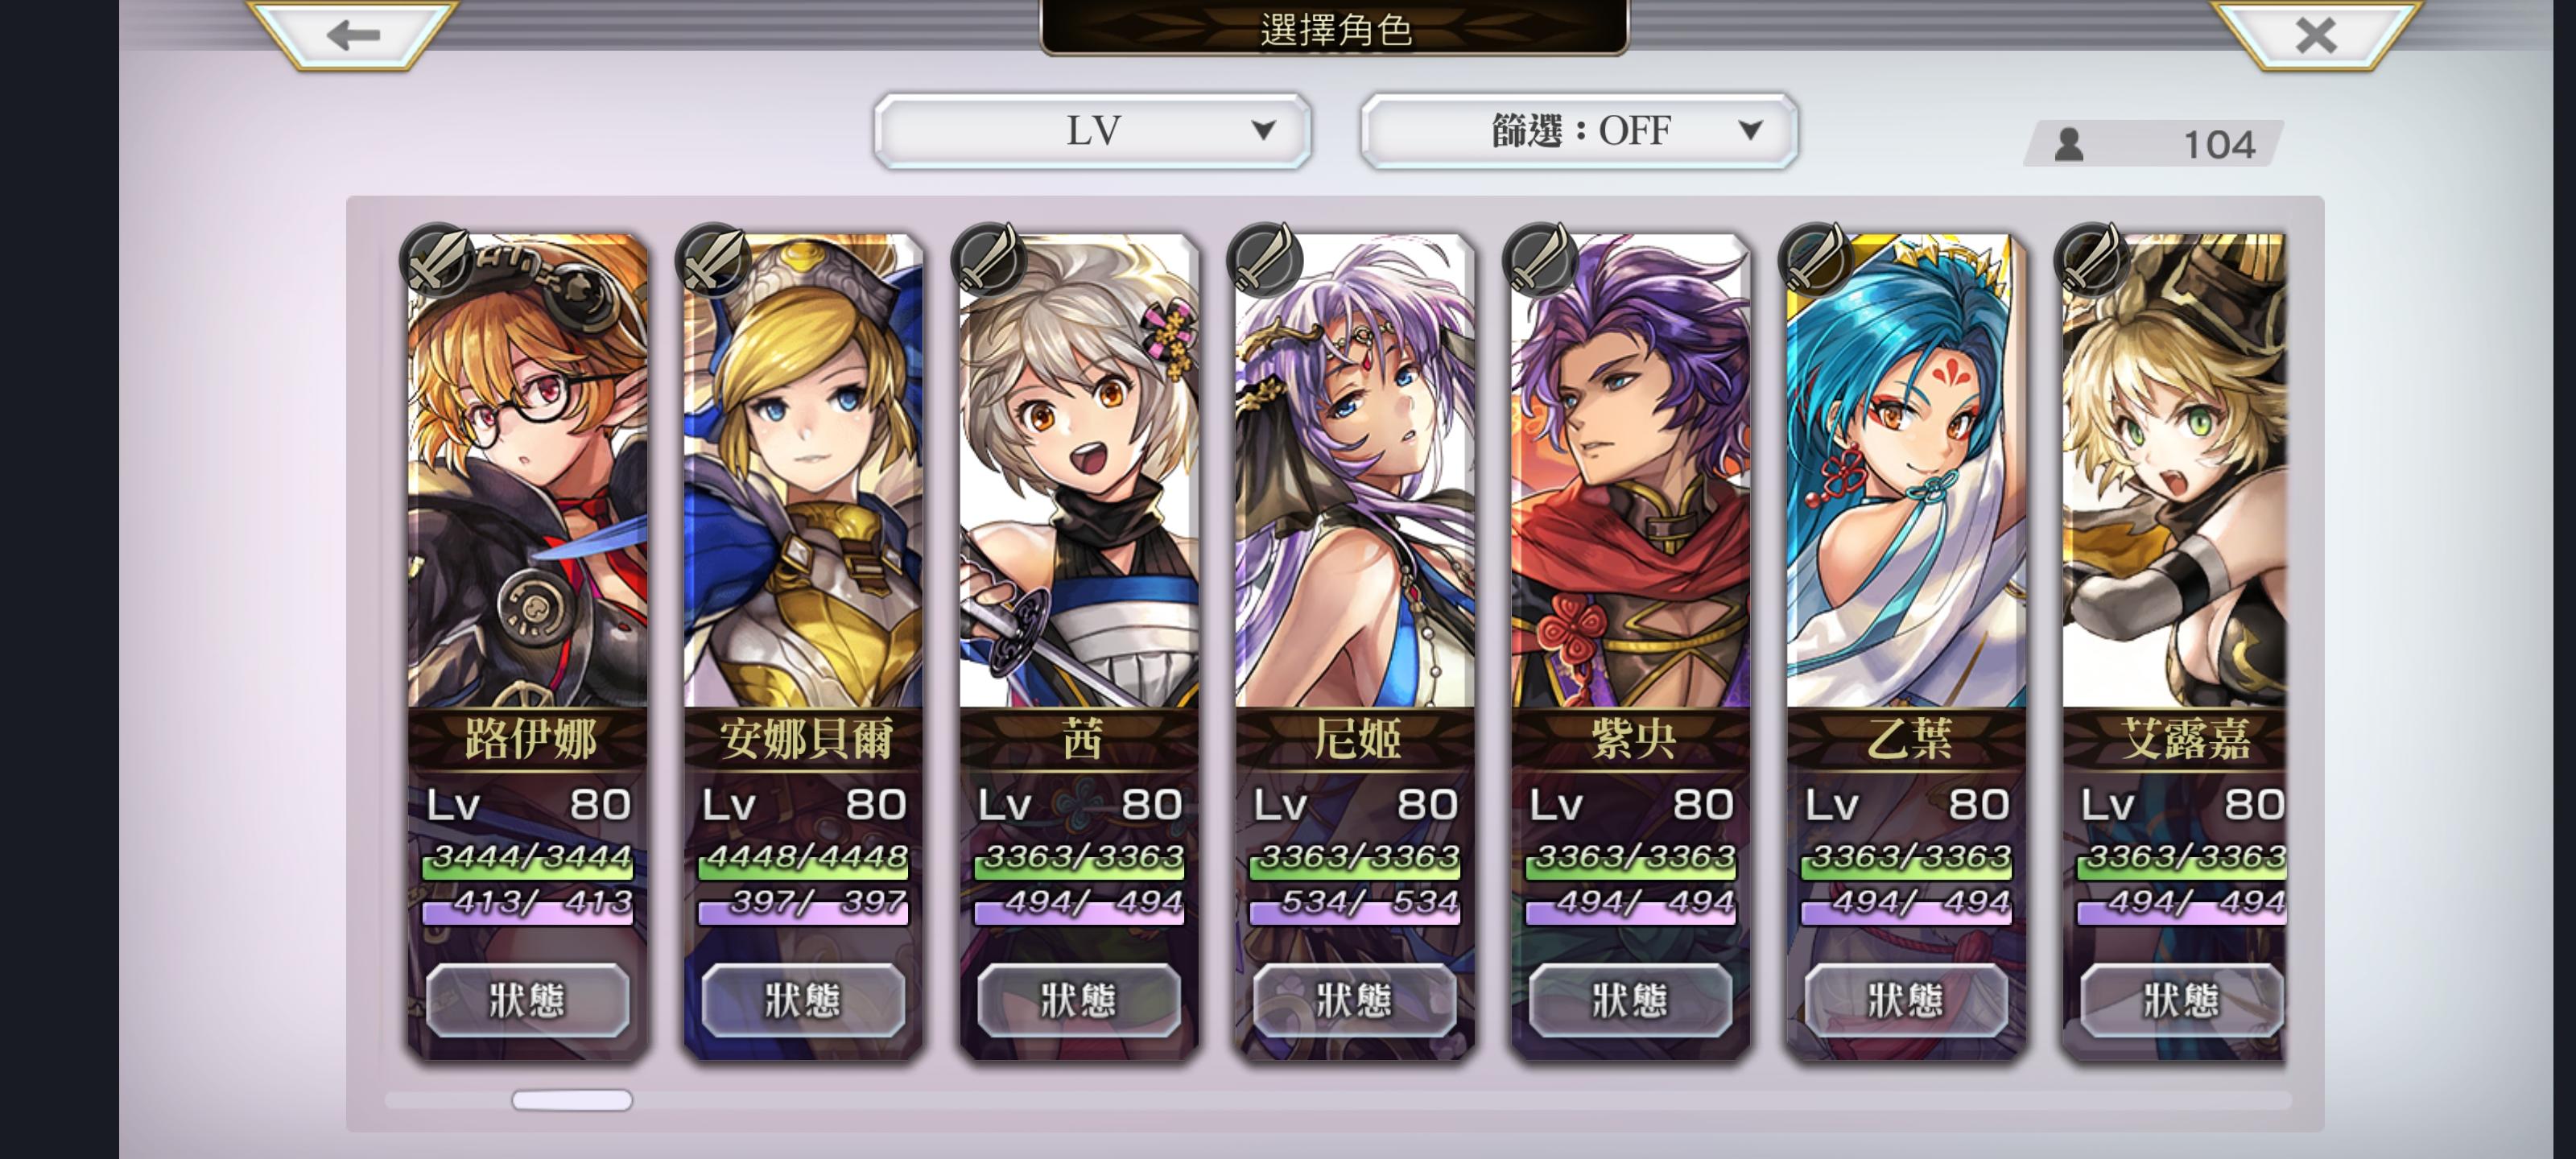Click the katana icon on 艾露嘉's card
This screenshot has height=1159, width=2576.
pos(2093,260)
